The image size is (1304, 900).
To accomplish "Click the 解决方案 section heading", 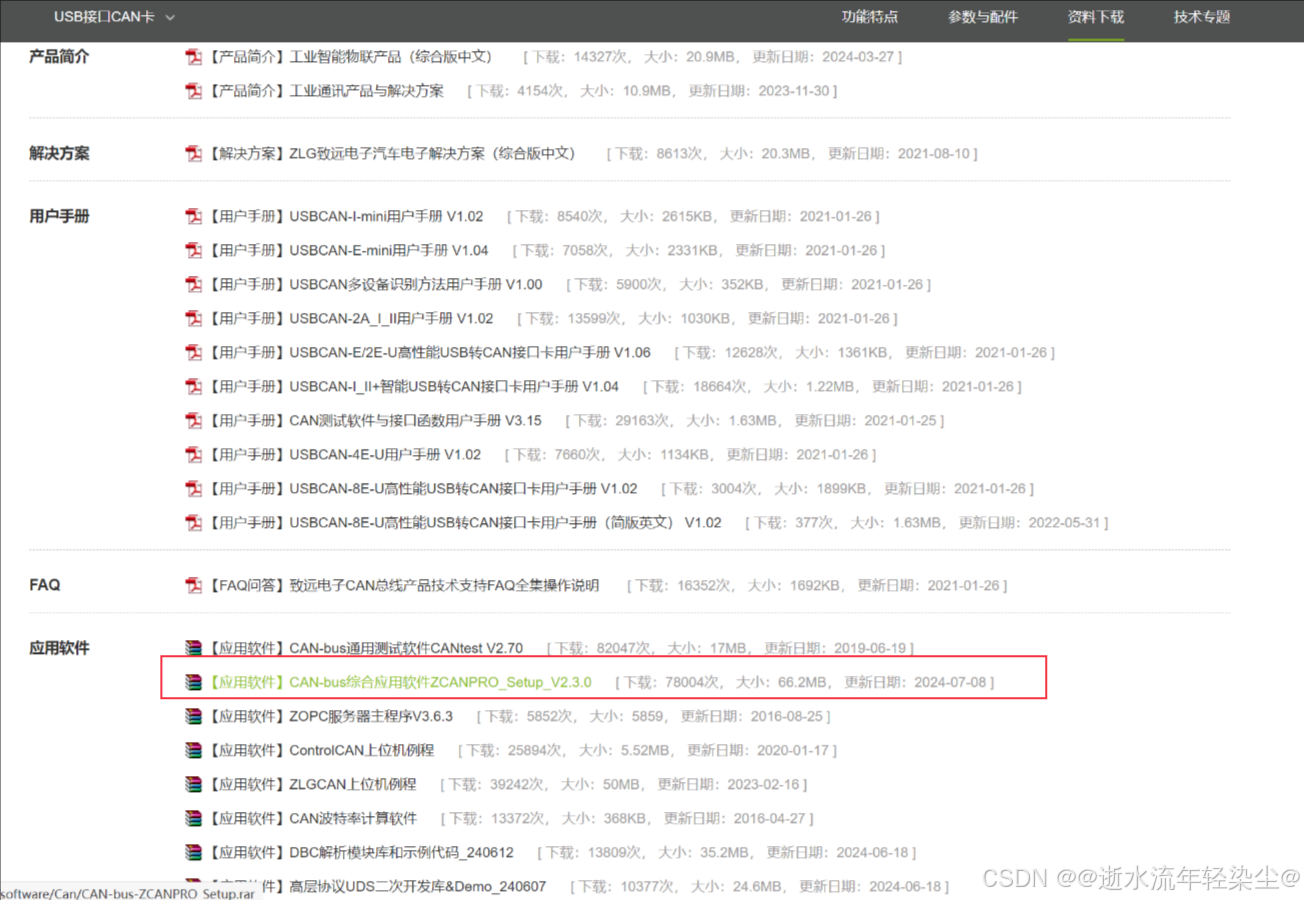I will (x=59, y=154).
